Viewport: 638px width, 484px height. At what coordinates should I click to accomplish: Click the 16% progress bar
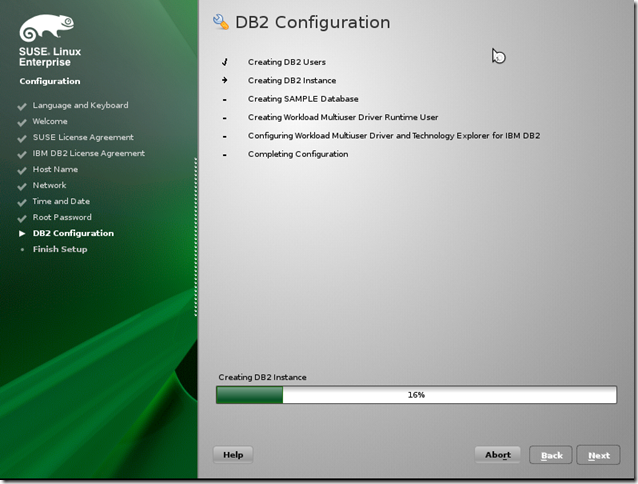click(416, 395)
